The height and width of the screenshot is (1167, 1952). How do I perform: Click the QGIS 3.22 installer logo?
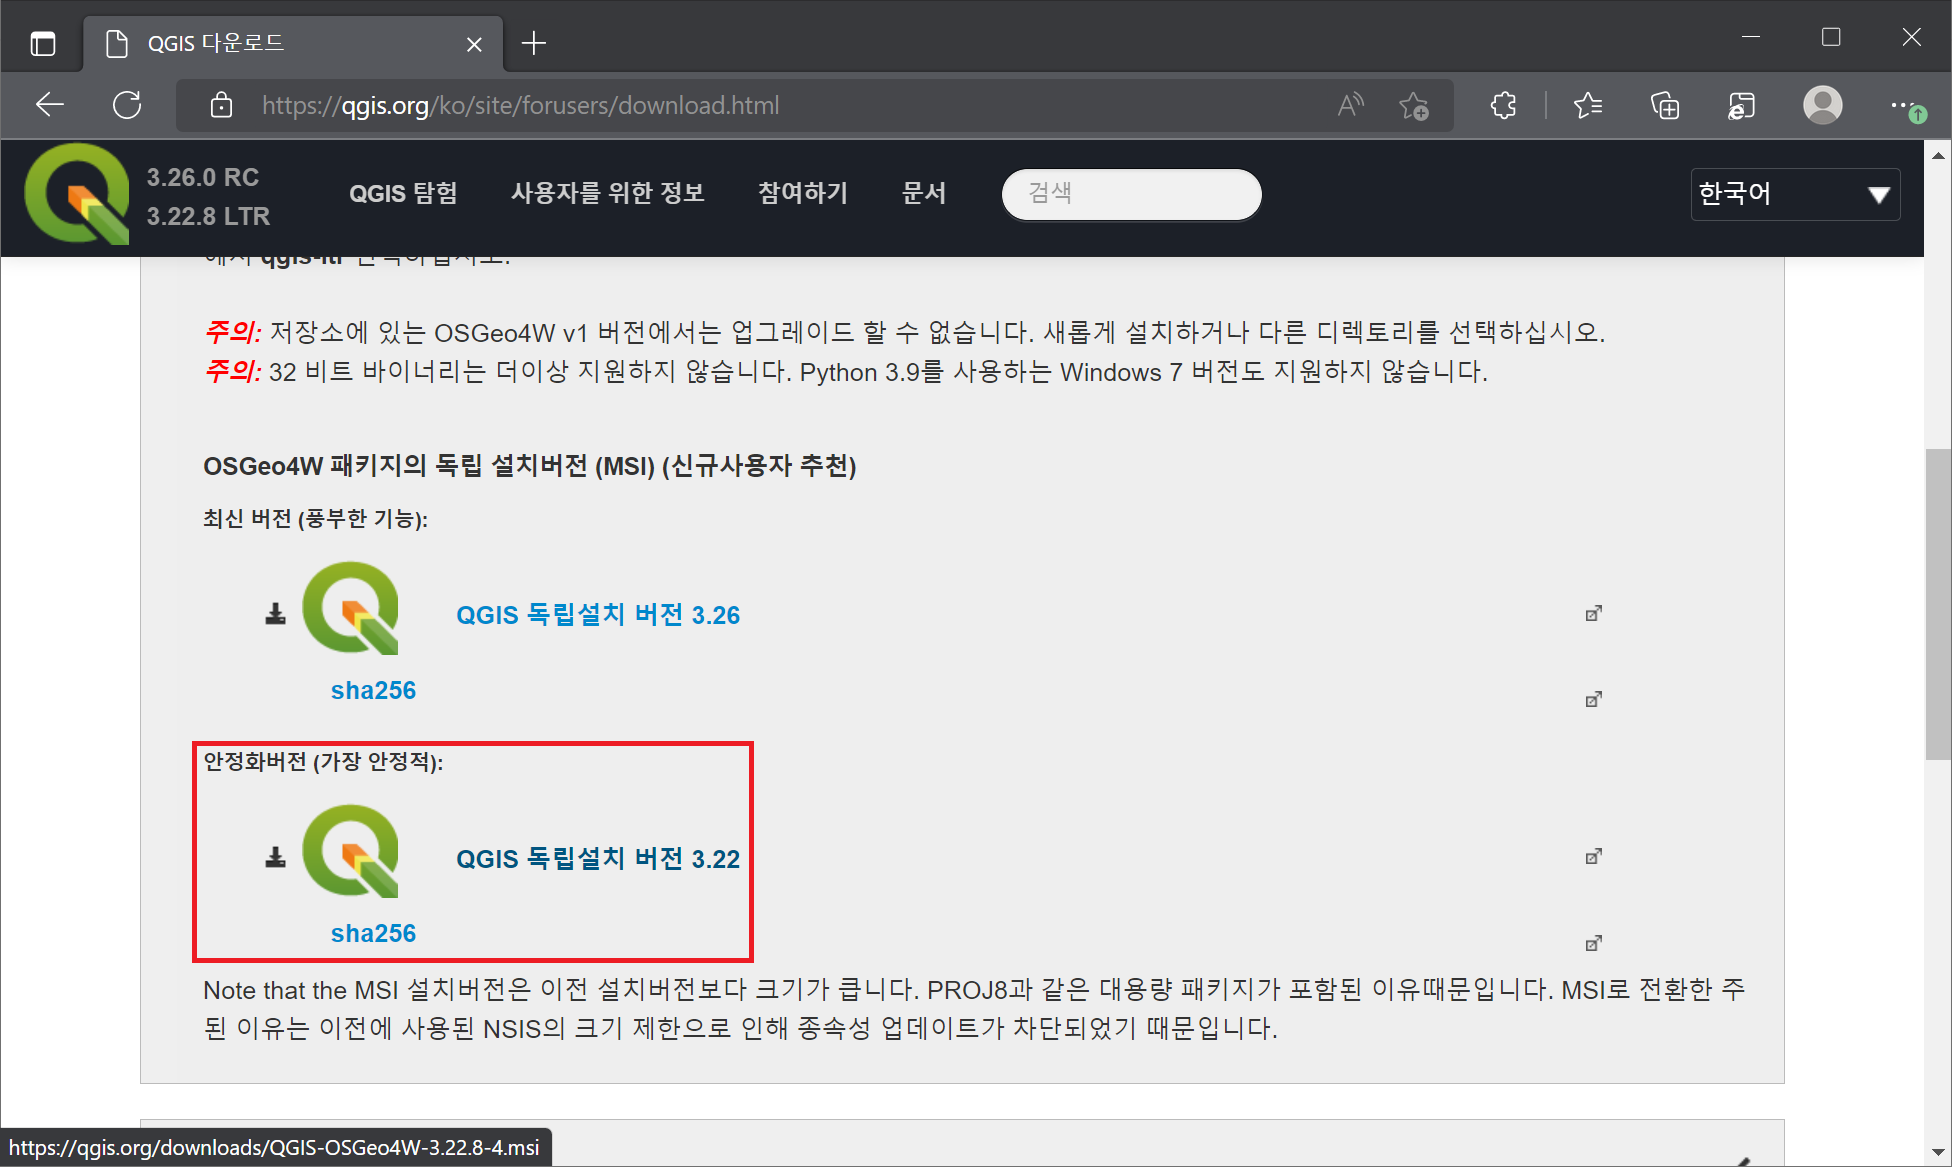tap(351, 851)
